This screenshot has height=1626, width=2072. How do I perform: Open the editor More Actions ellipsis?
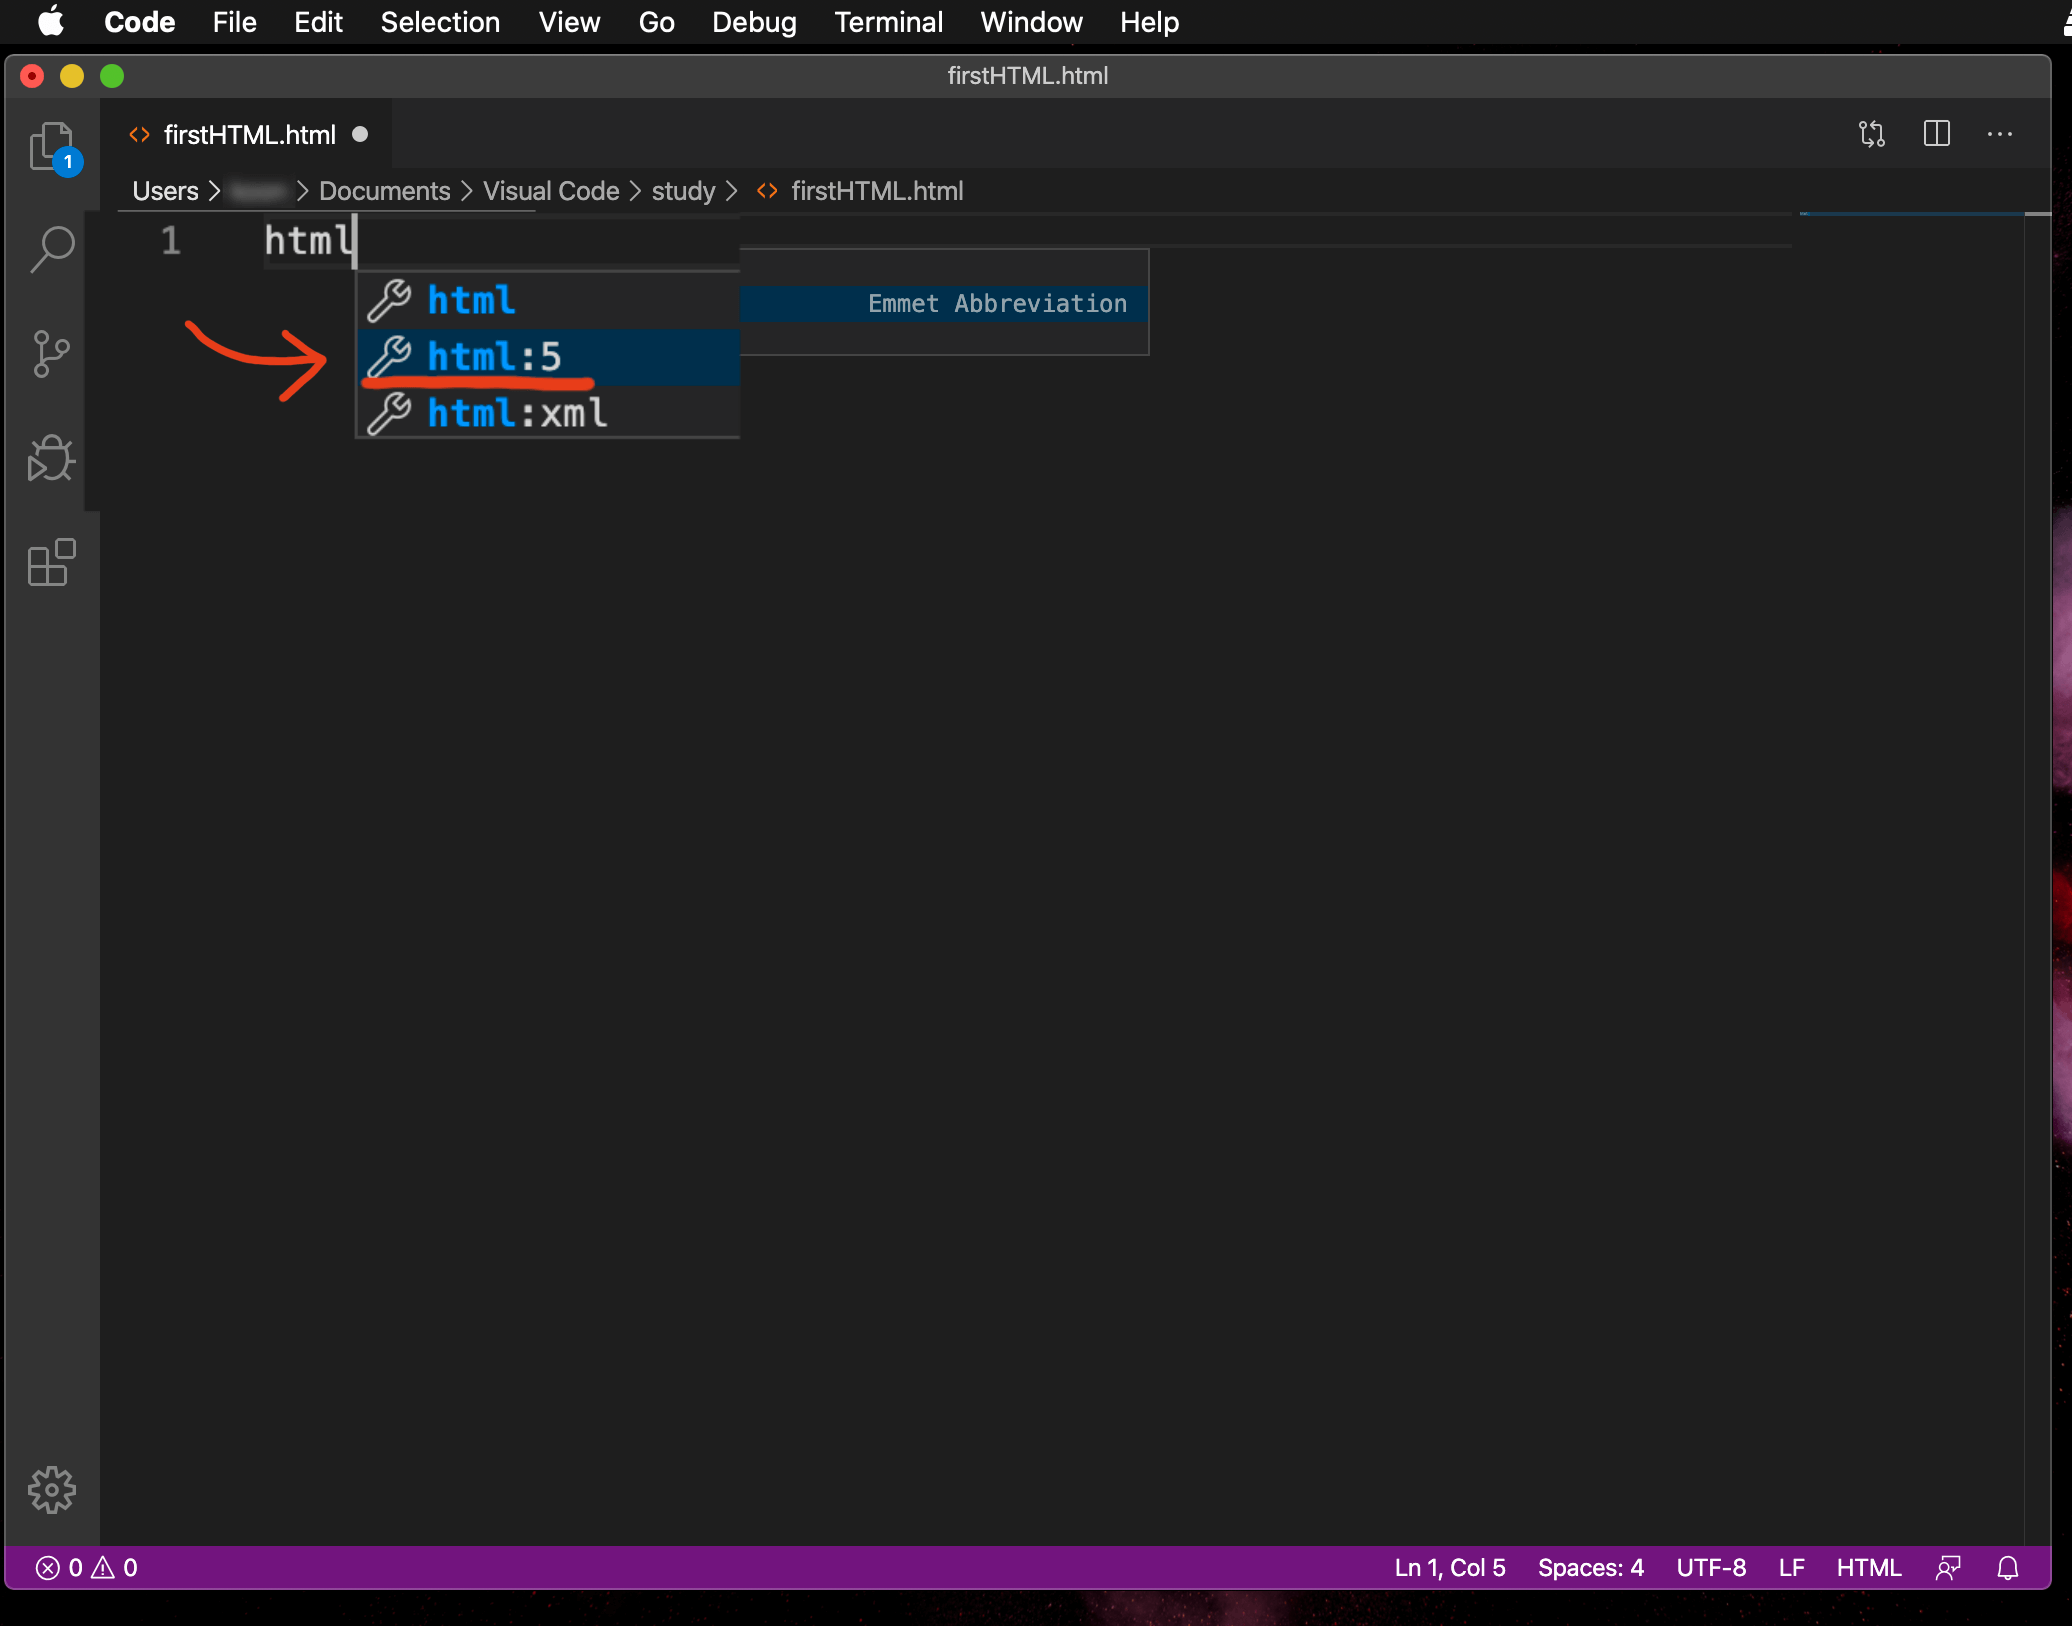(x=1999, y=134)
